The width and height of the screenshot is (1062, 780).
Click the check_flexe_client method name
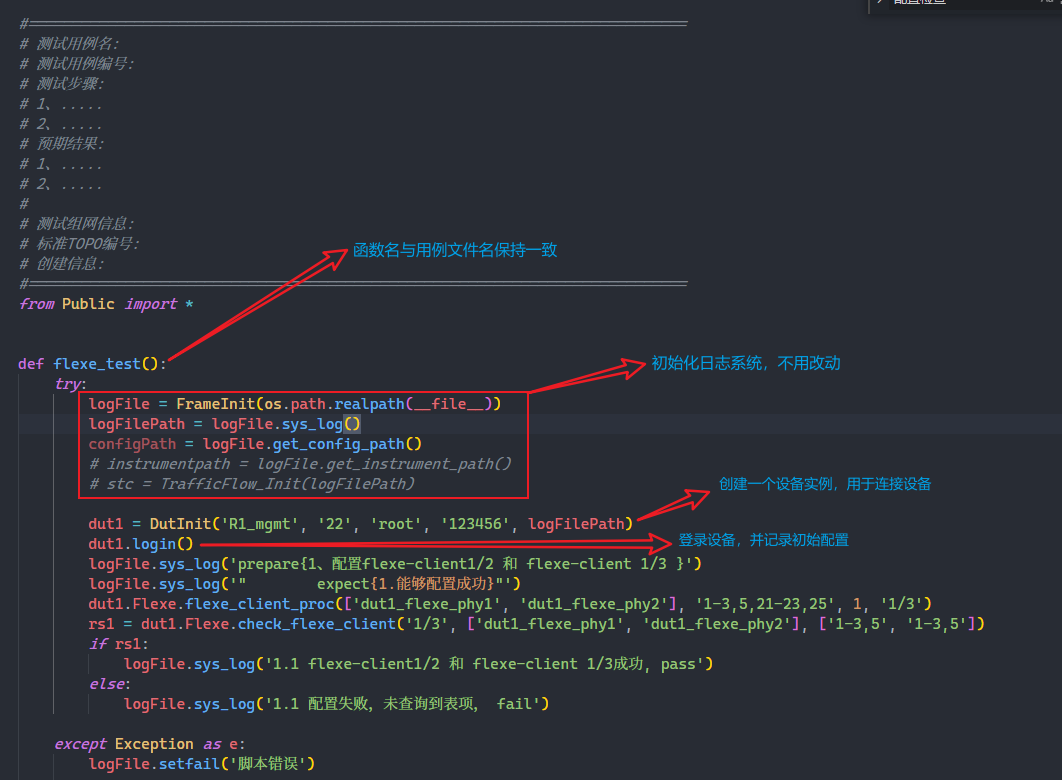(316, 624)
